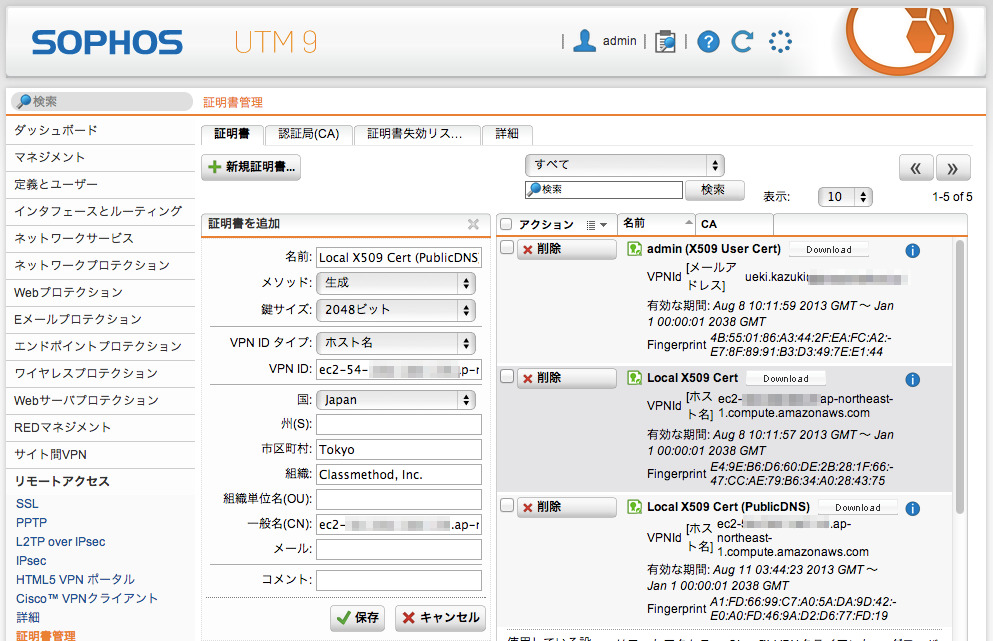Image resolution: width=993 pixels, height=641 pixels.
Task: Click the certificate list search input
Action: pyautogui.click(x=604, y=189)
